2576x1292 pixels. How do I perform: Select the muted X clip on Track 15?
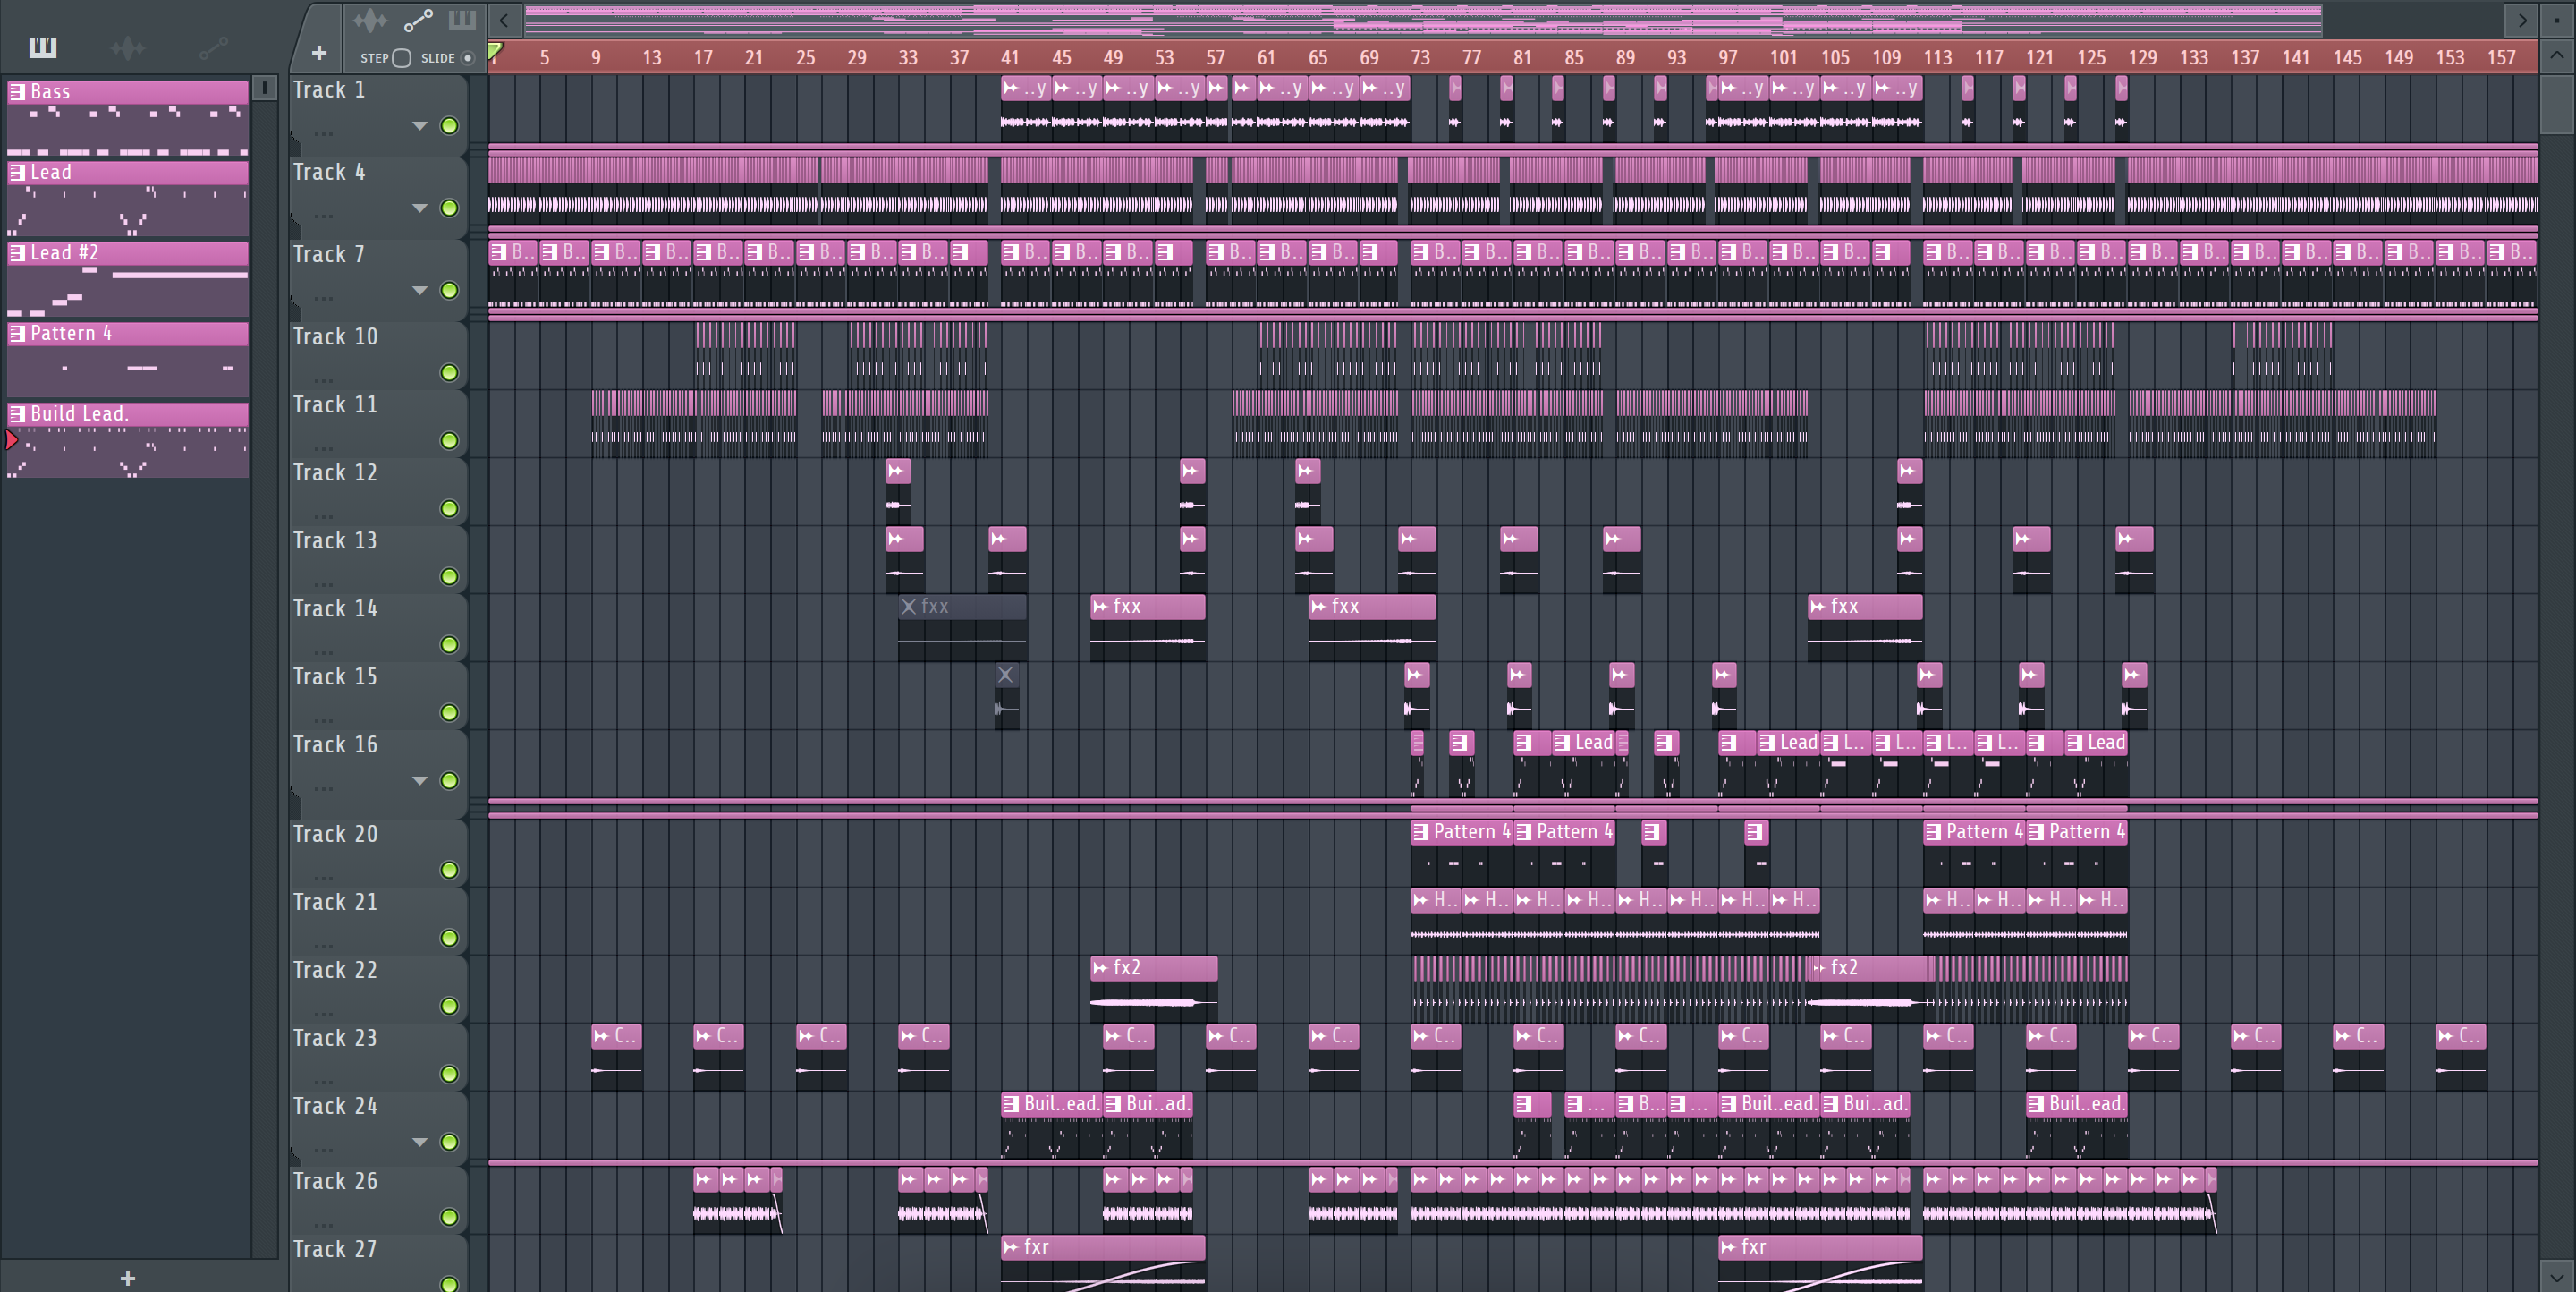point(1006,695)
